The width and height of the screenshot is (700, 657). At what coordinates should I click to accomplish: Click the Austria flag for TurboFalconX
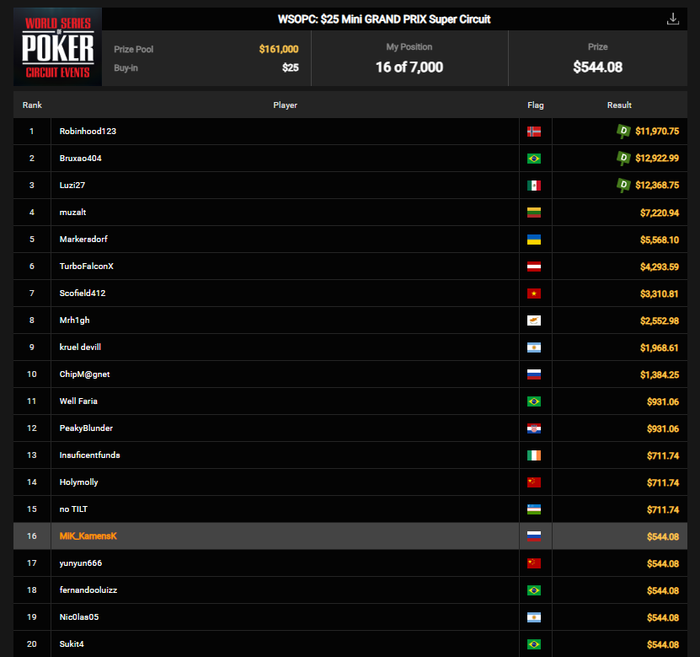[x=534, y=266]
